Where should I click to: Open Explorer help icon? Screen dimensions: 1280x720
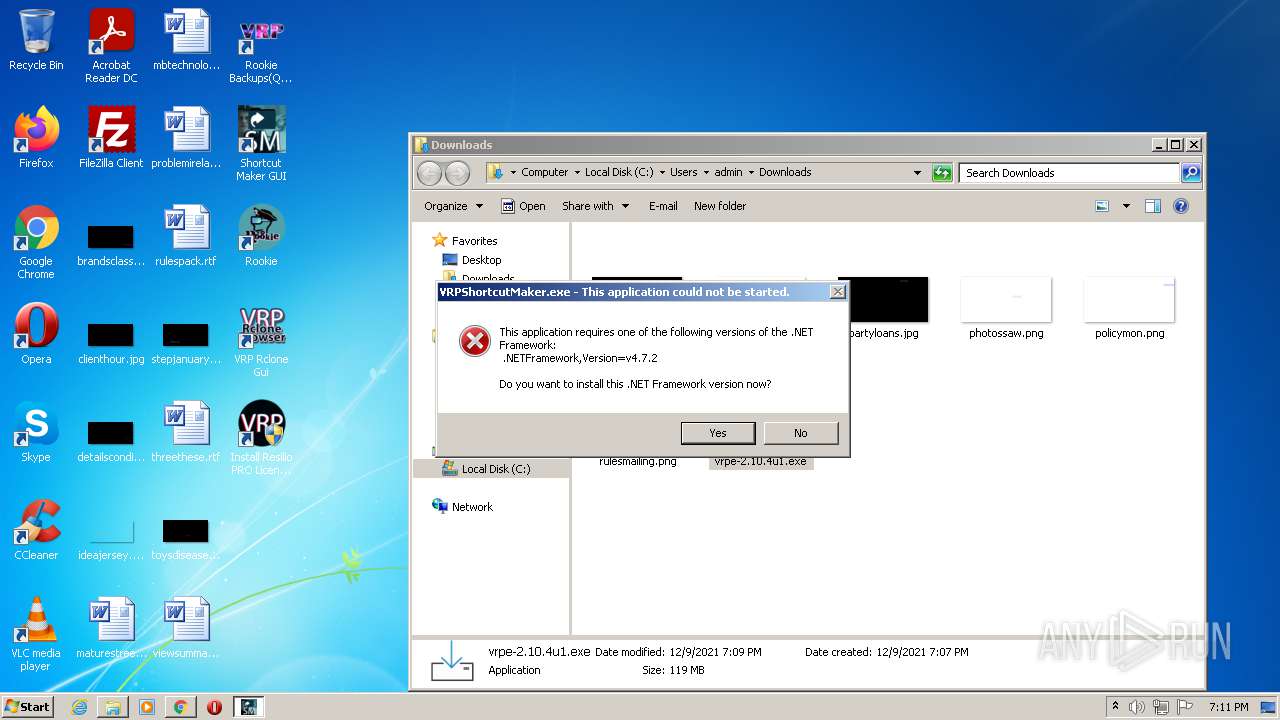(x=1181, y=206)
